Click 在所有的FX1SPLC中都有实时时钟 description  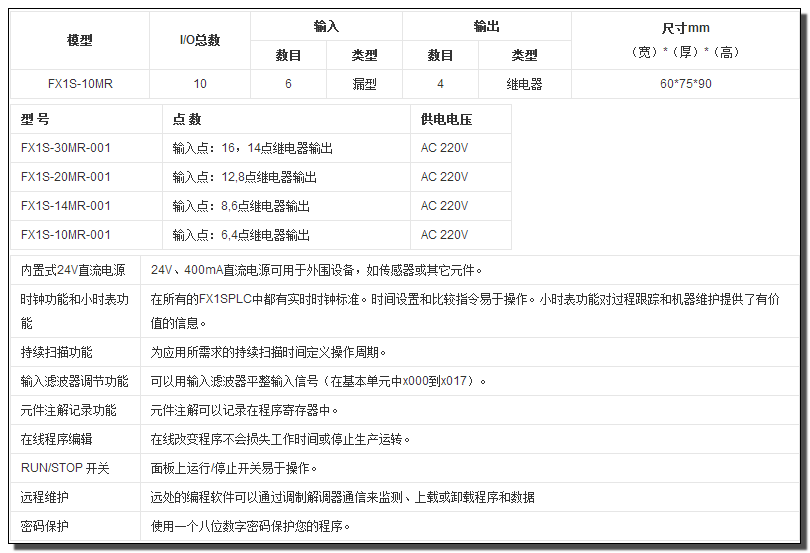pos(465,311)
